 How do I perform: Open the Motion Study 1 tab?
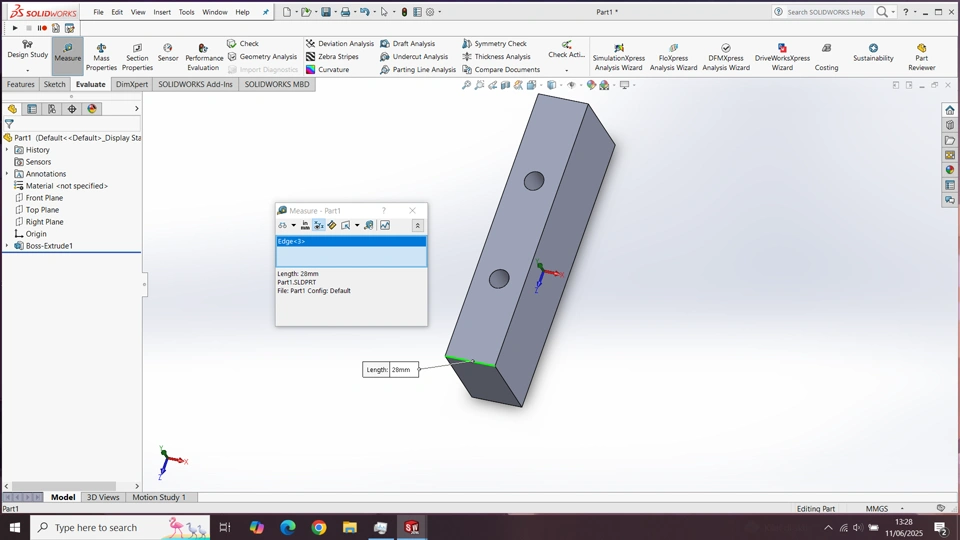point(159,497)
